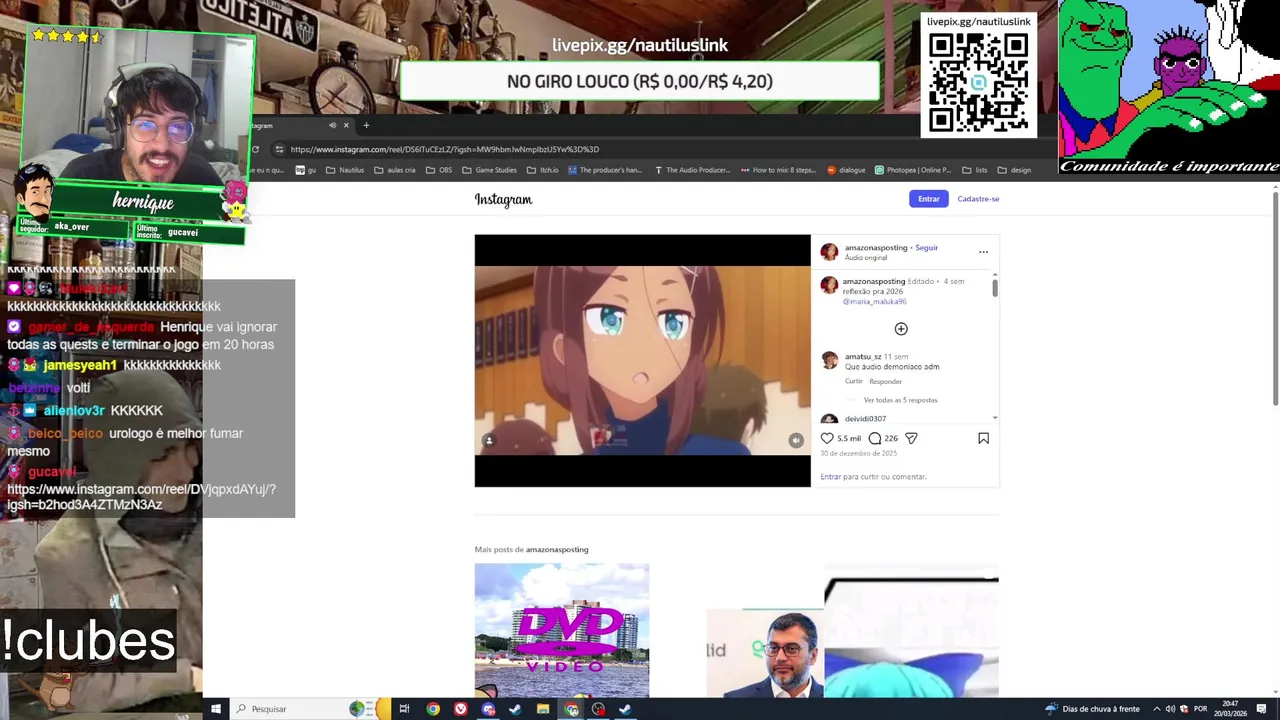
Task: Click the blue Entrar button
Action: (928, 199)
